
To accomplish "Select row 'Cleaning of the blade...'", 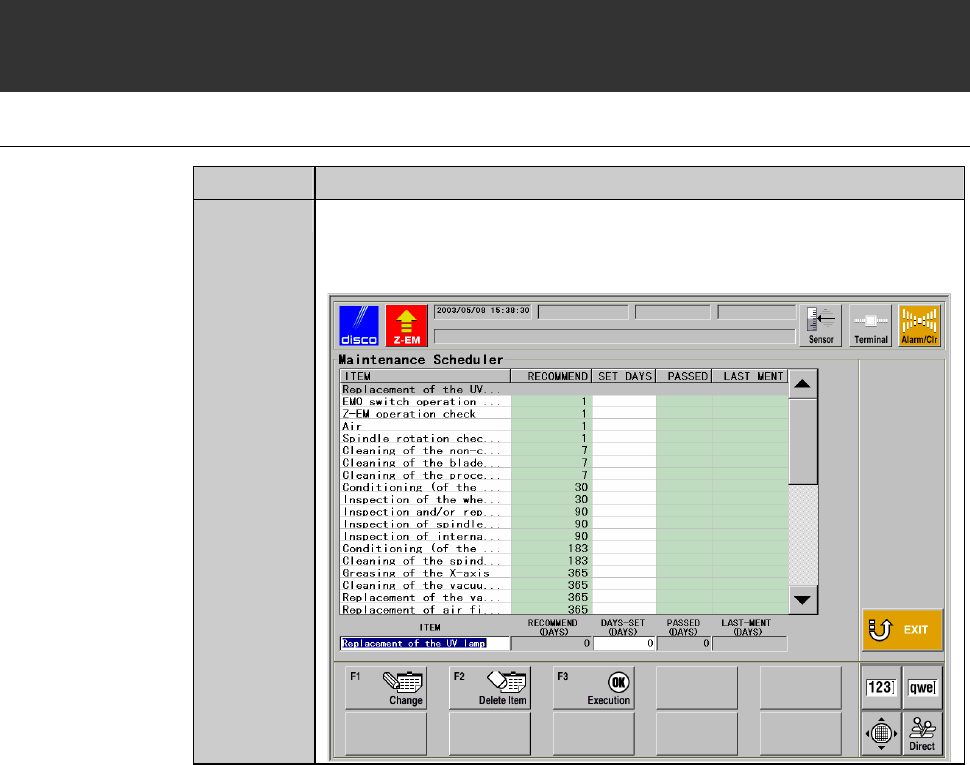I will (564, 463).
